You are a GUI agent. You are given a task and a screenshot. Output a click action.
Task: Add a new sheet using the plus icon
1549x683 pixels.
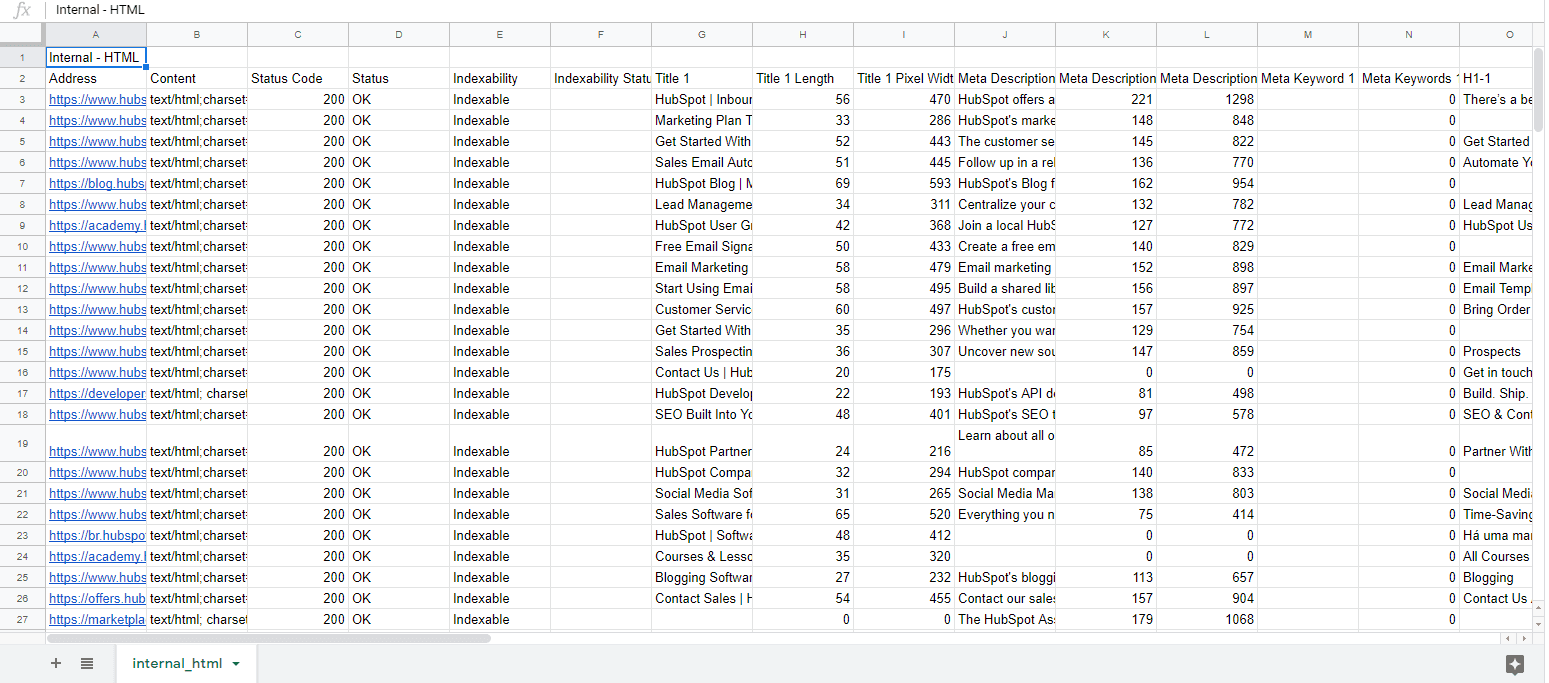point(56,663)
